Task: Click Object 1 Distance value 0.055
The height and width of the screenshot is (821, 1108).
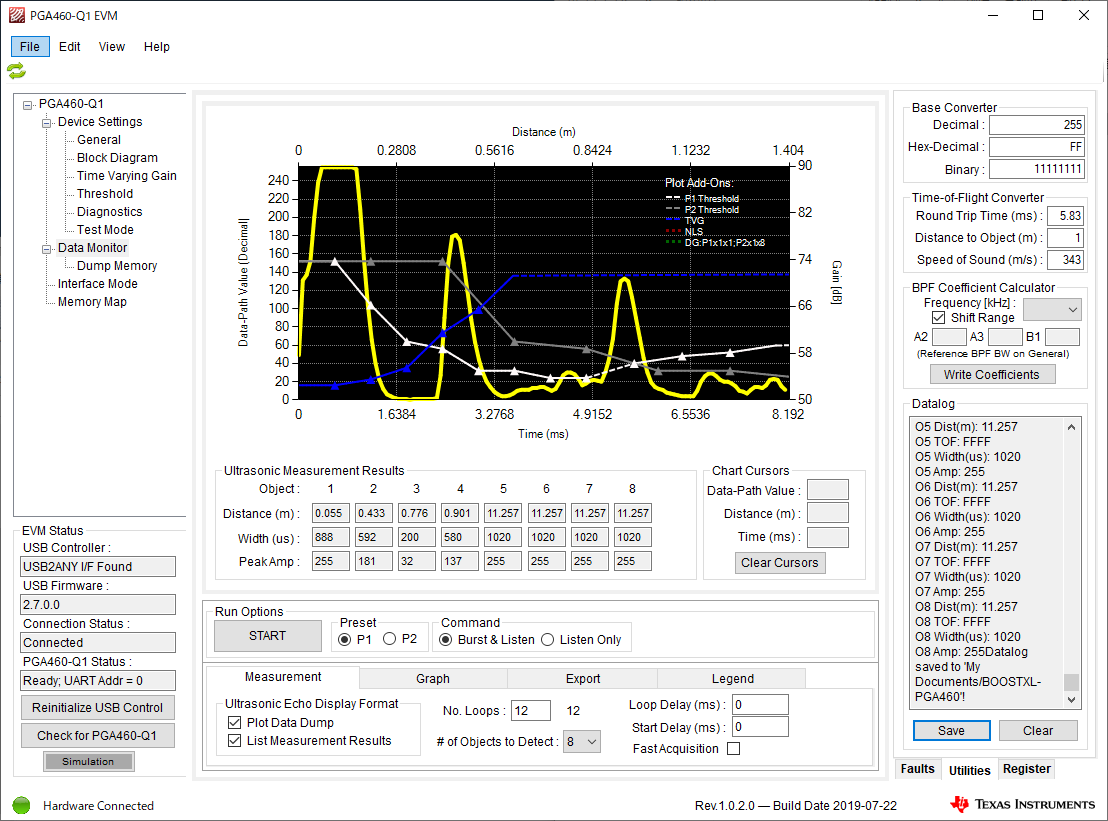Action: [x=331, y=514]
